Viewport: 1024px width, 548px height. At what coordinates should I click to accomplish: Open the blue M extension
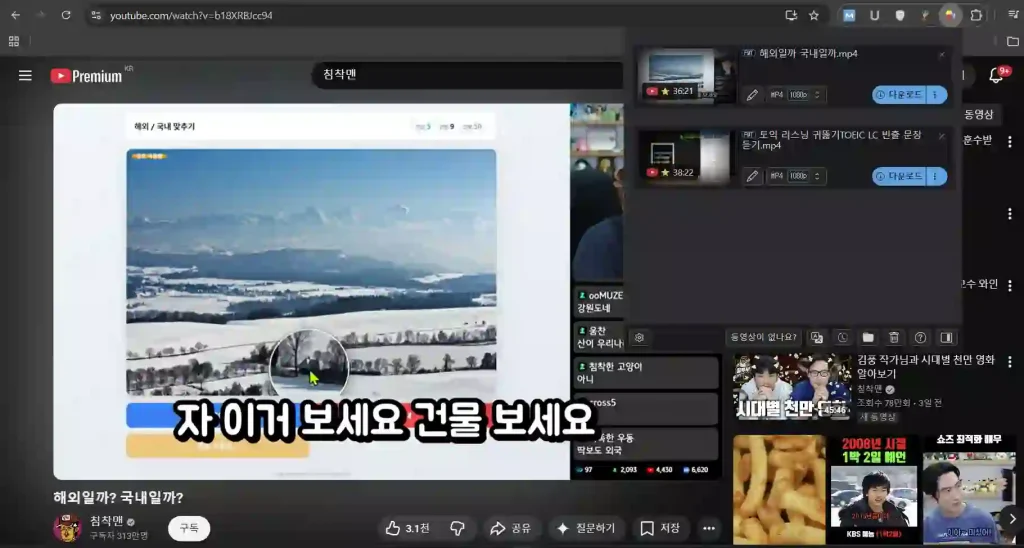(849, 15)
